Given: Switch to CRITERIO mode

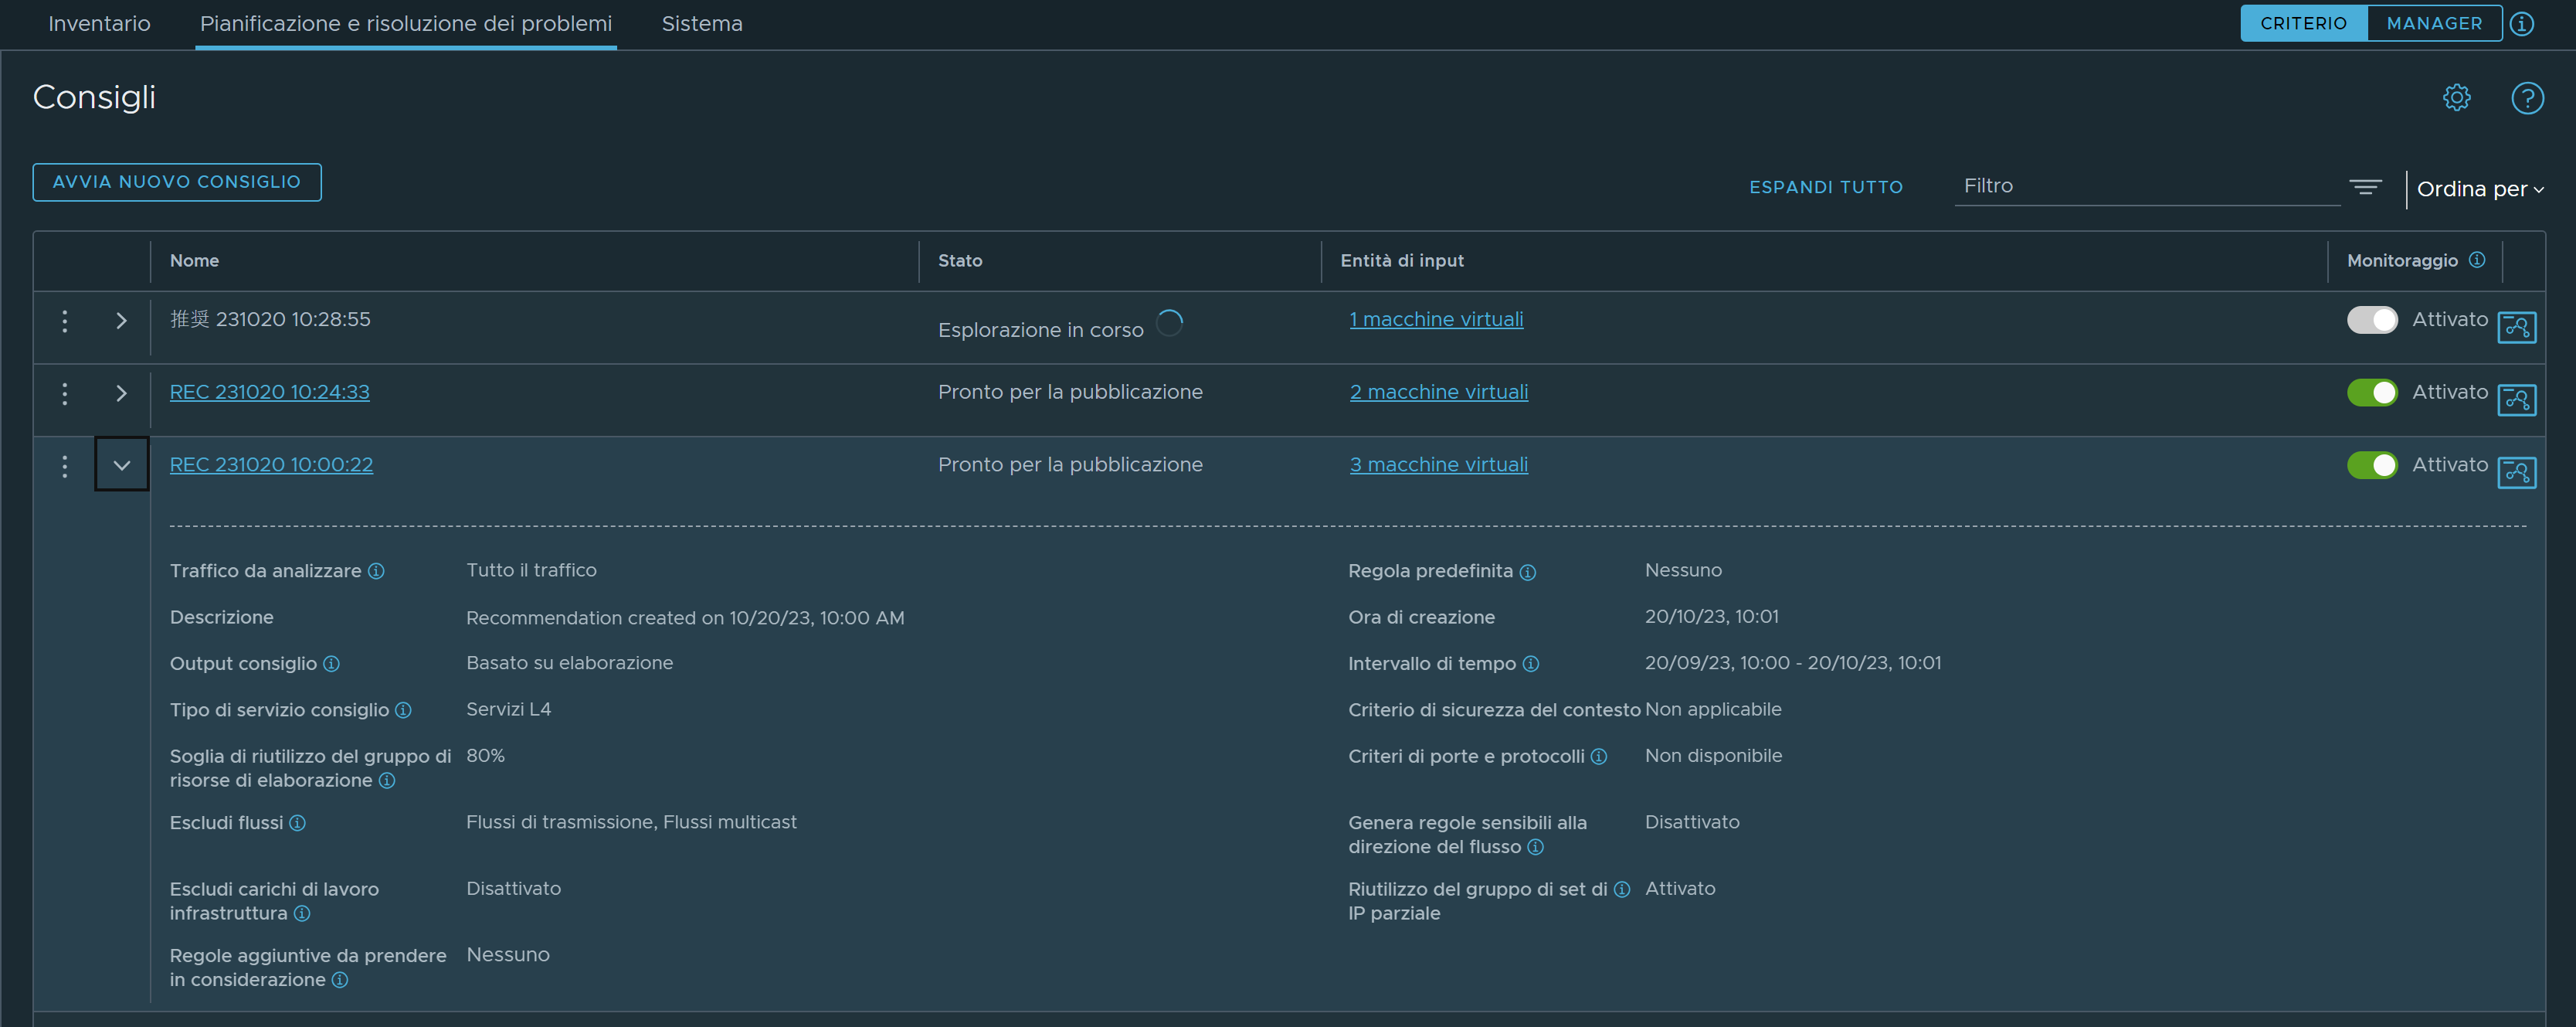Looking at the screenshot, I should pos(2303,23).
